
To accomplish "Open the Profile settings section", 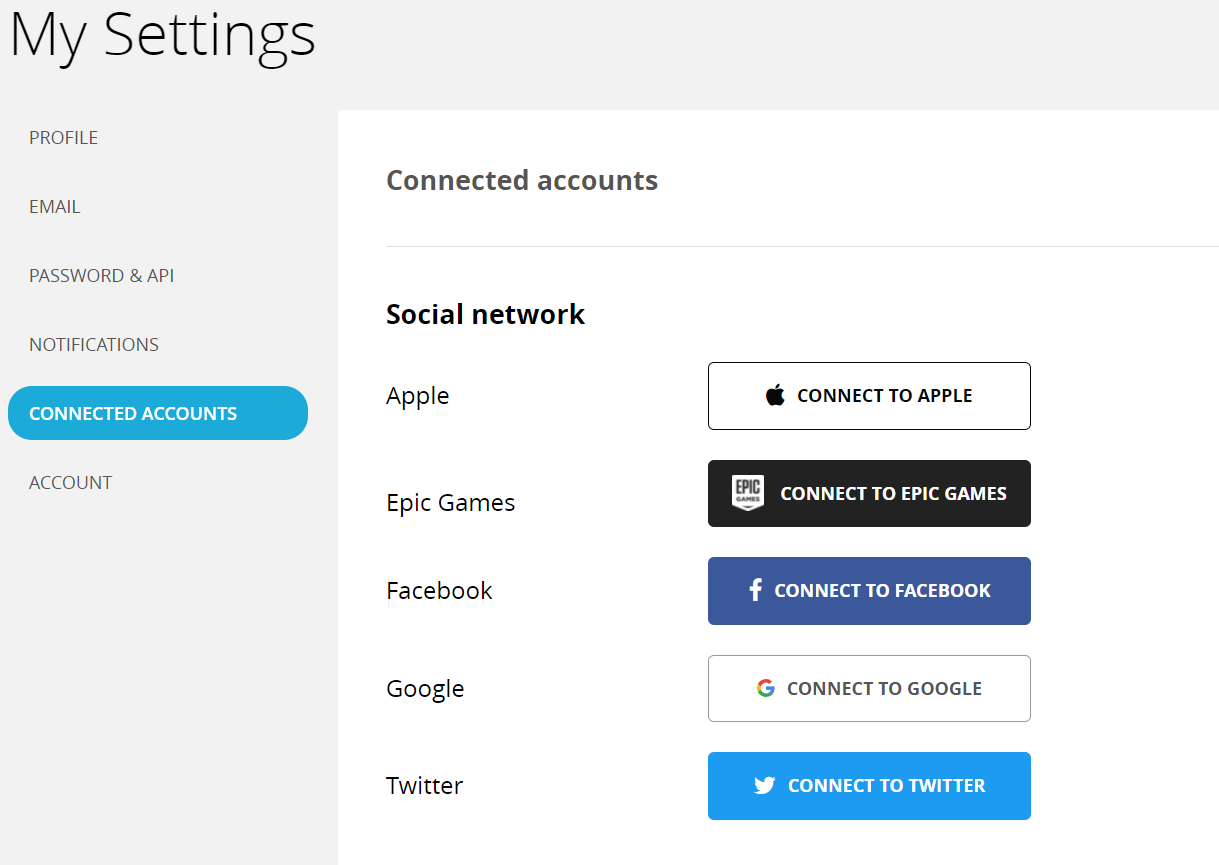I will click(x=64, y=138).
